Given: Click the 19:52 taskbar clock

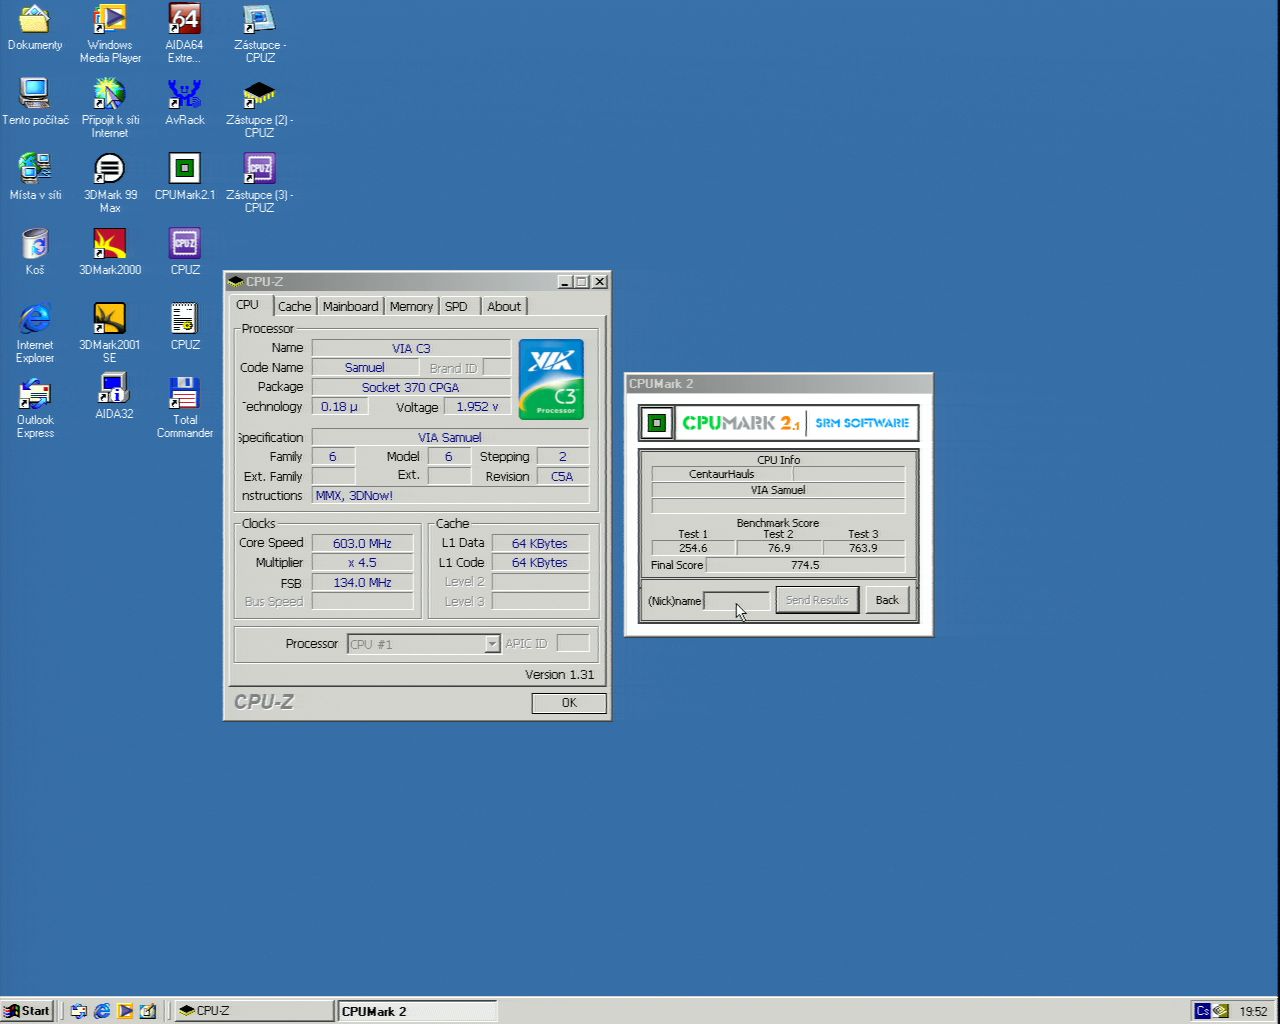Looking at the screenshot, I should point(1253,1011).
